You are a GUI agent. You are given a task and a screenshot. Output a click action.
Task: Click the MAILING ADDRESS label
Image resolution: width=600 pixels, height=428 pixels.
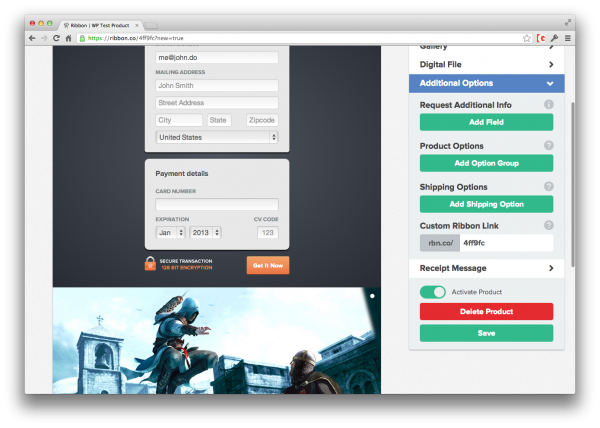click(180, 72)
